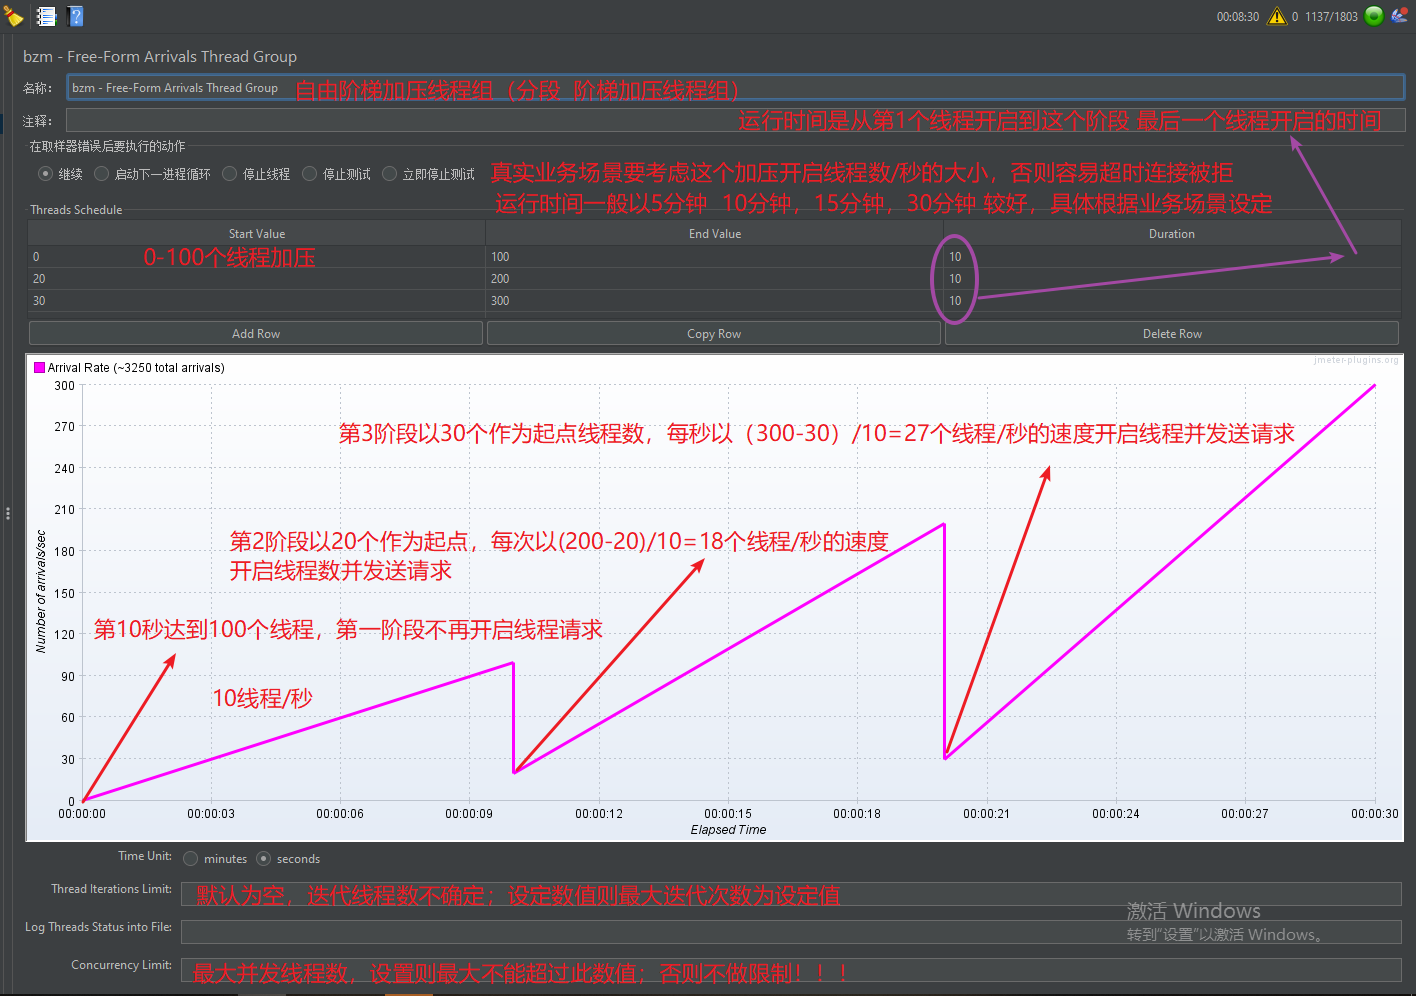Click the Start Value column header
This screenshot has width=1416, height=996.
[257, 233]
